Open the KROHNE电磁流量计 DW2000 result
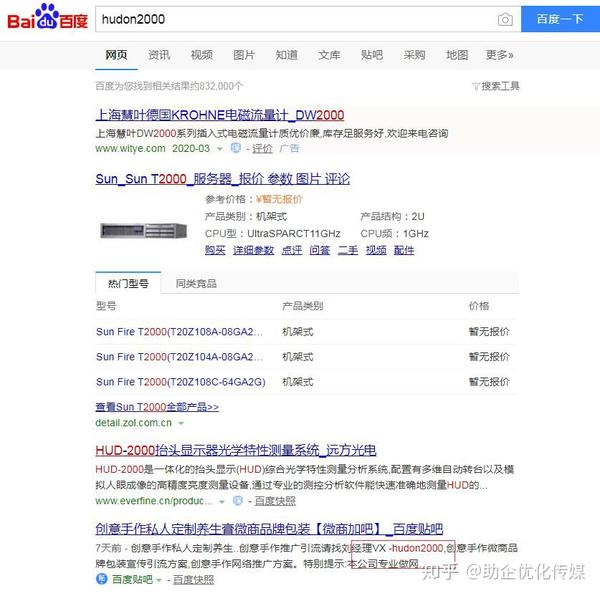This screenshot has width=600, height=596. coord(220,115)
